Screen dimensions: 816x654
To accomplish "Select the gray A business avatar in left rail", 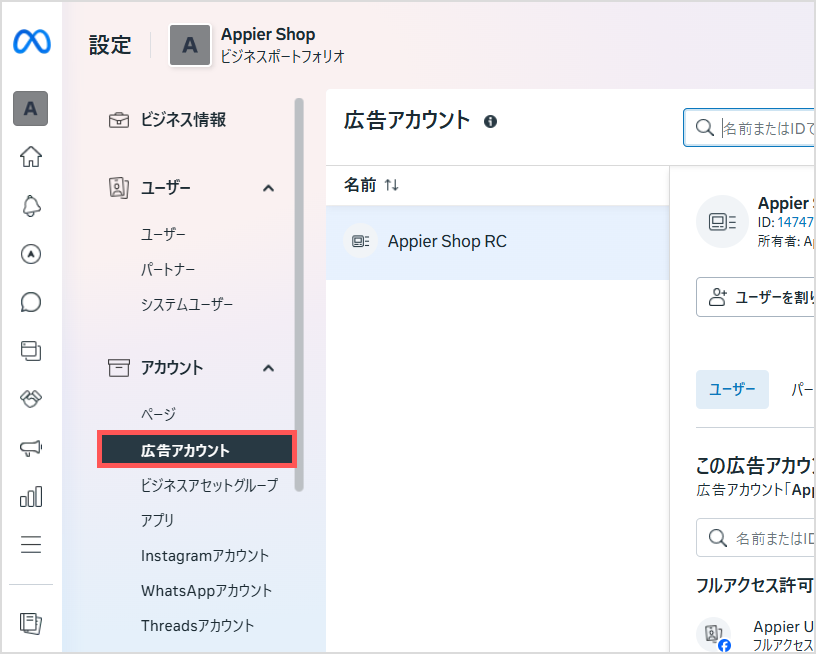I will pos(31,108).
